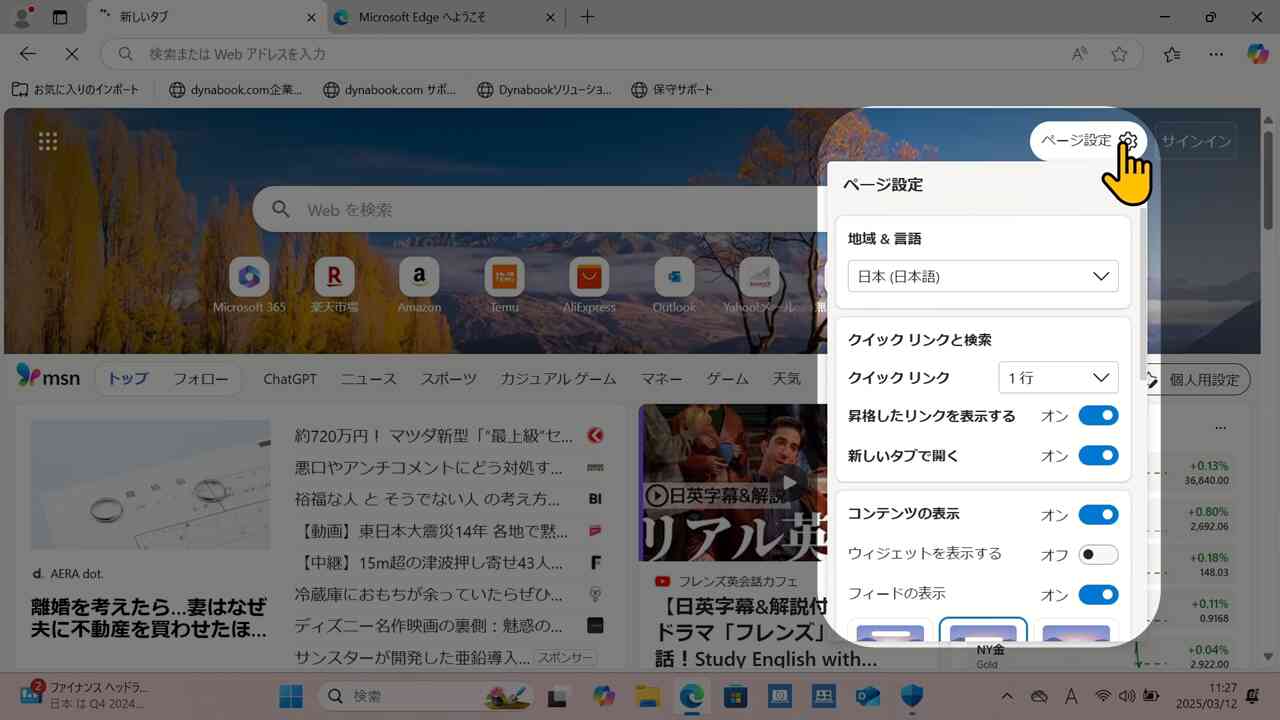
Task: Enable the ウィジェットを表示する toggle
Action: point(1097,554)
